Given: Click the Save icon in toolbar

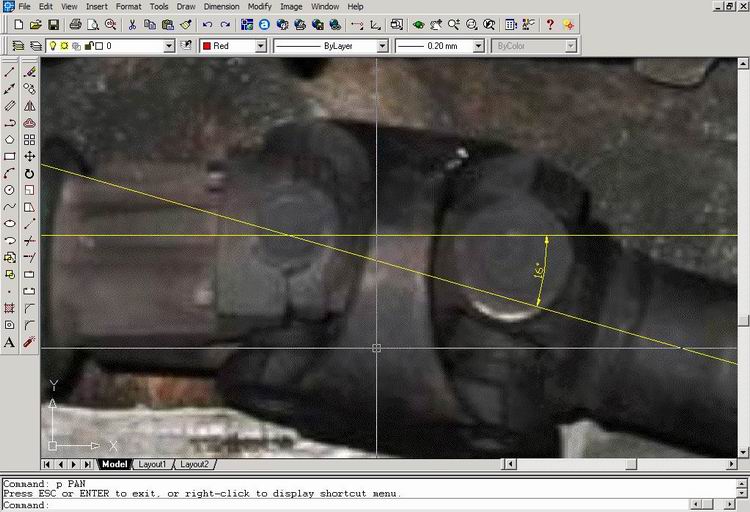Looking at the screenshot, I should [x=51, y=24].
